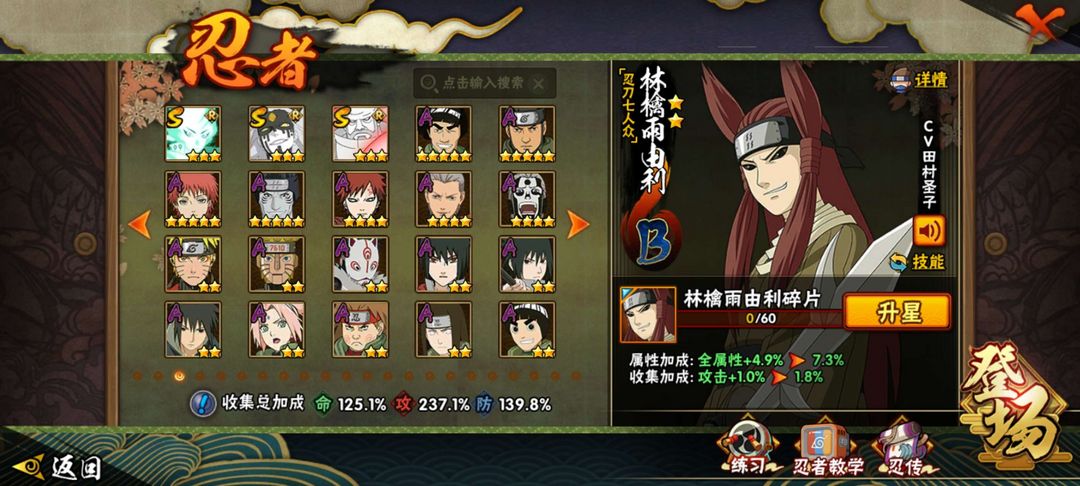Select pink-haired Sakura ninja portrait
Viewport: 1080px width, 486px height.
click(x=277, y=329)
